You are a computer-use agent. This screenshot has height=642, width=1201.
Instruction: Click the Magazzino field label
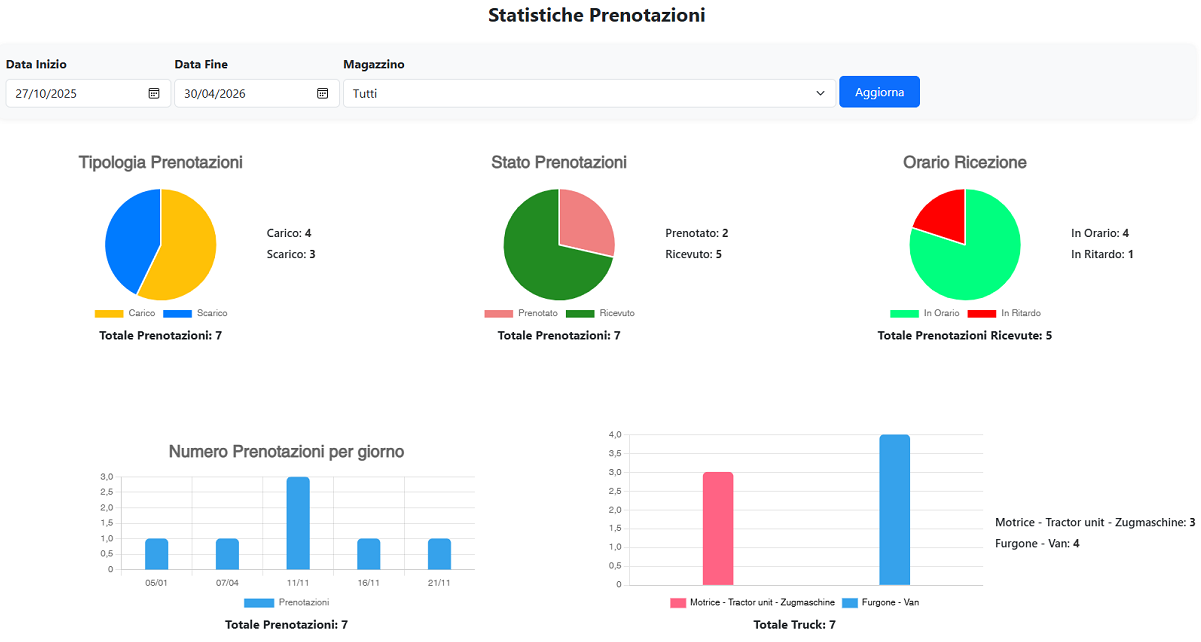374,64
